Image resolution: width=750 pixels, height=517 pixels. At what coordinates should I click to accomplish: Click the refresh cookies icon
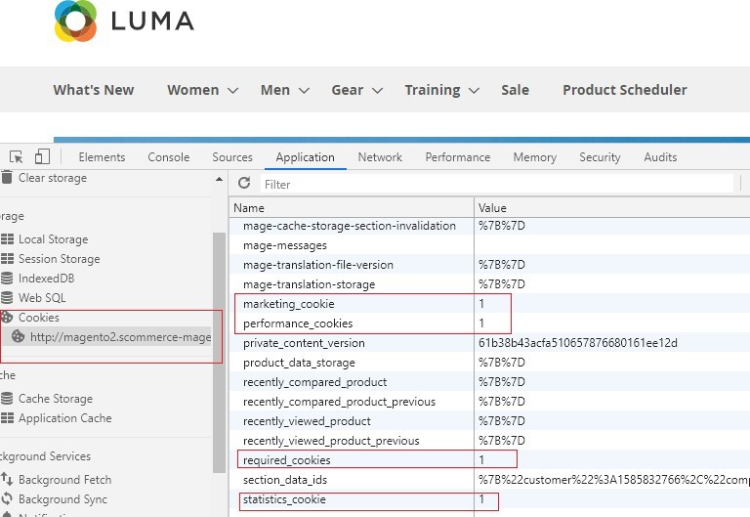(x=244, y=184)
